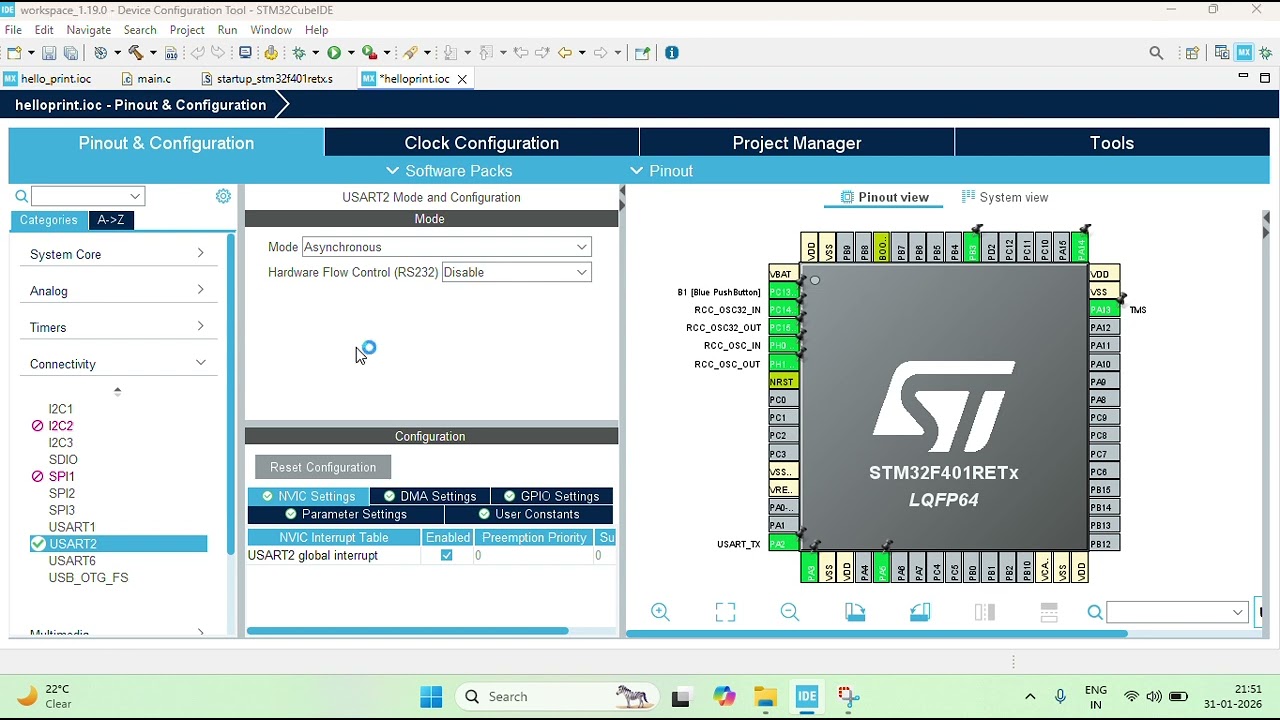Click the Snipping Tool taskbar icon
This screenshot has width=1280, height=720.
[x=848, y=697]
